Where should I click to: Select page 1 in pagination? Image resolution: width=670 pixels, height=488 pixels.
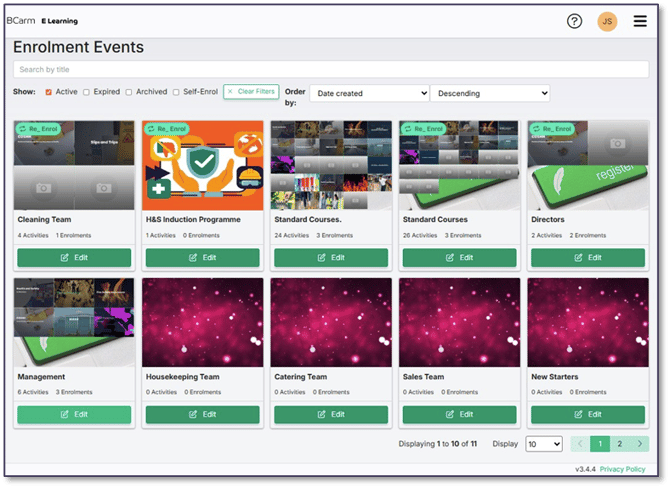pos(600,443)
